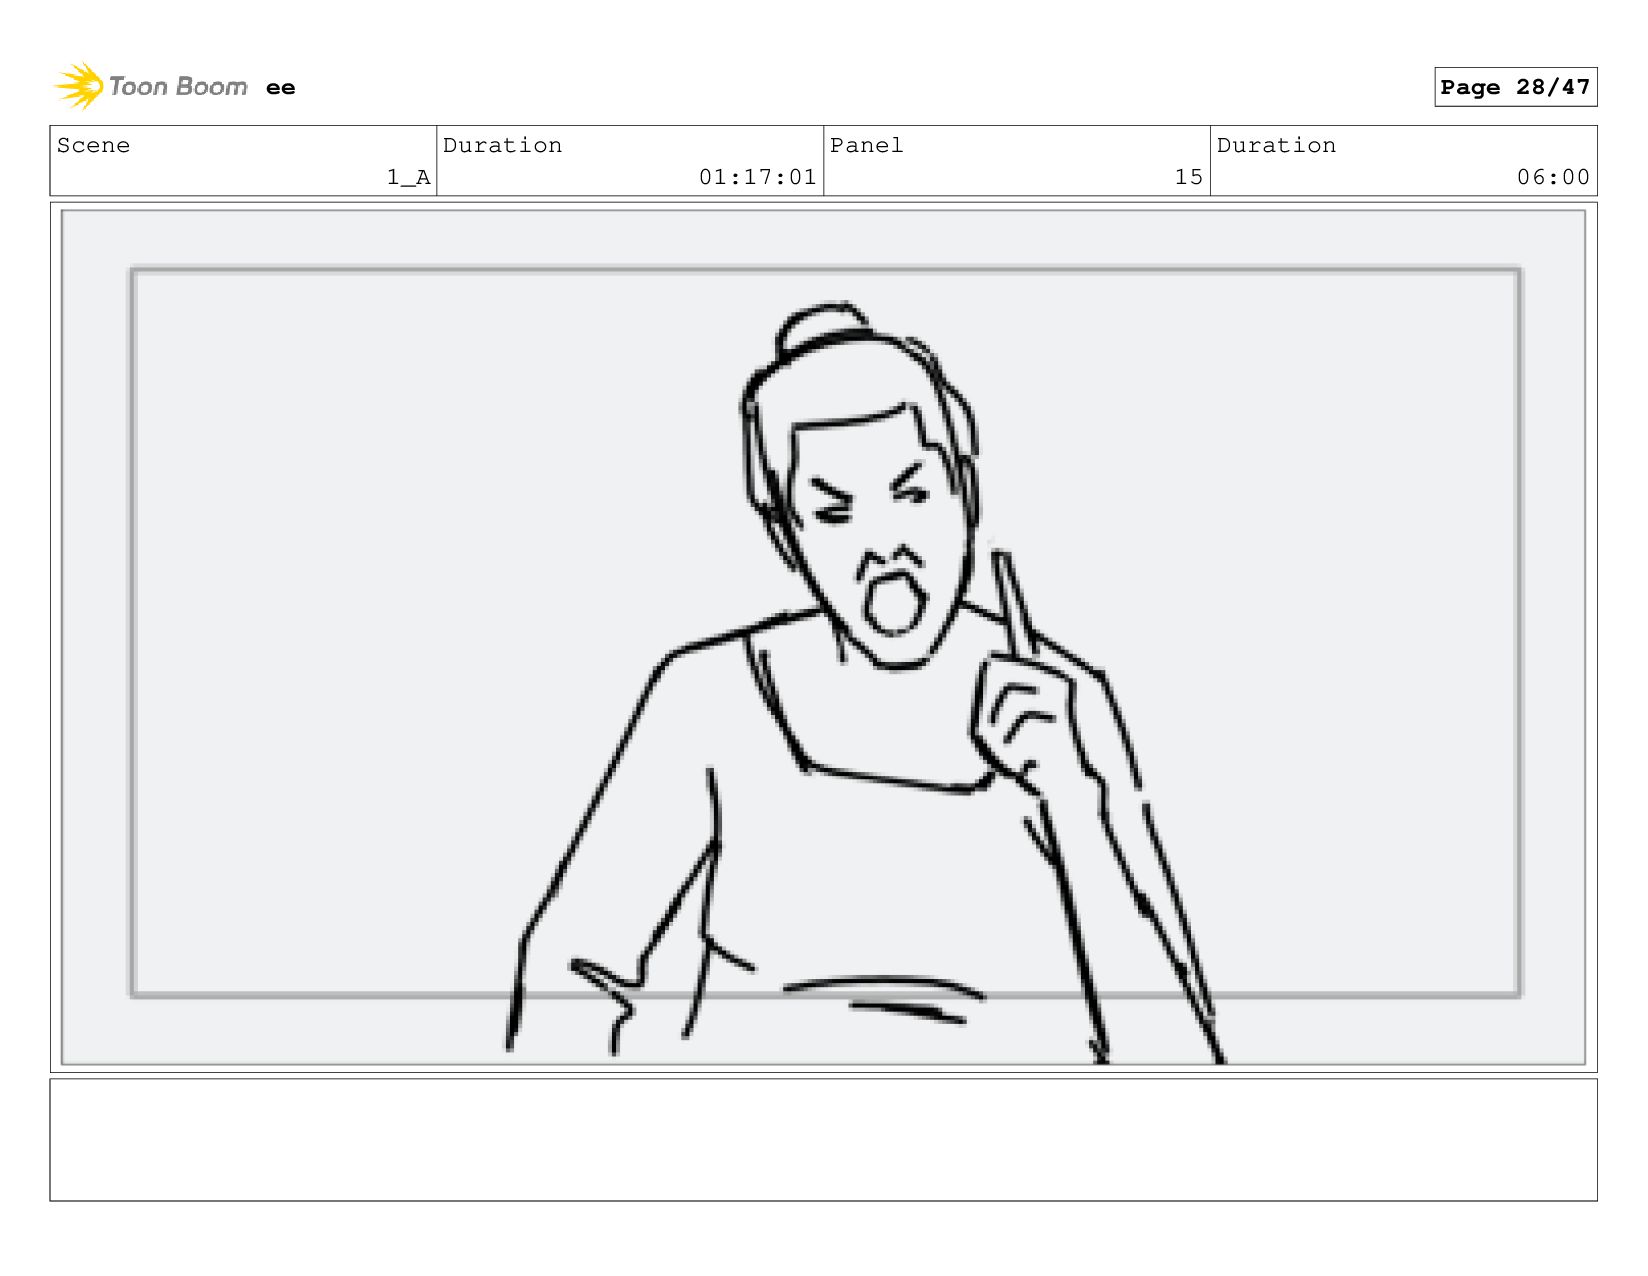Image resolution: width=1648 pixels, height=1276 pixels.
Task: Click the 'Page 28/47' page indicator
Action: pyautogui.click(x=1515, y=87)
